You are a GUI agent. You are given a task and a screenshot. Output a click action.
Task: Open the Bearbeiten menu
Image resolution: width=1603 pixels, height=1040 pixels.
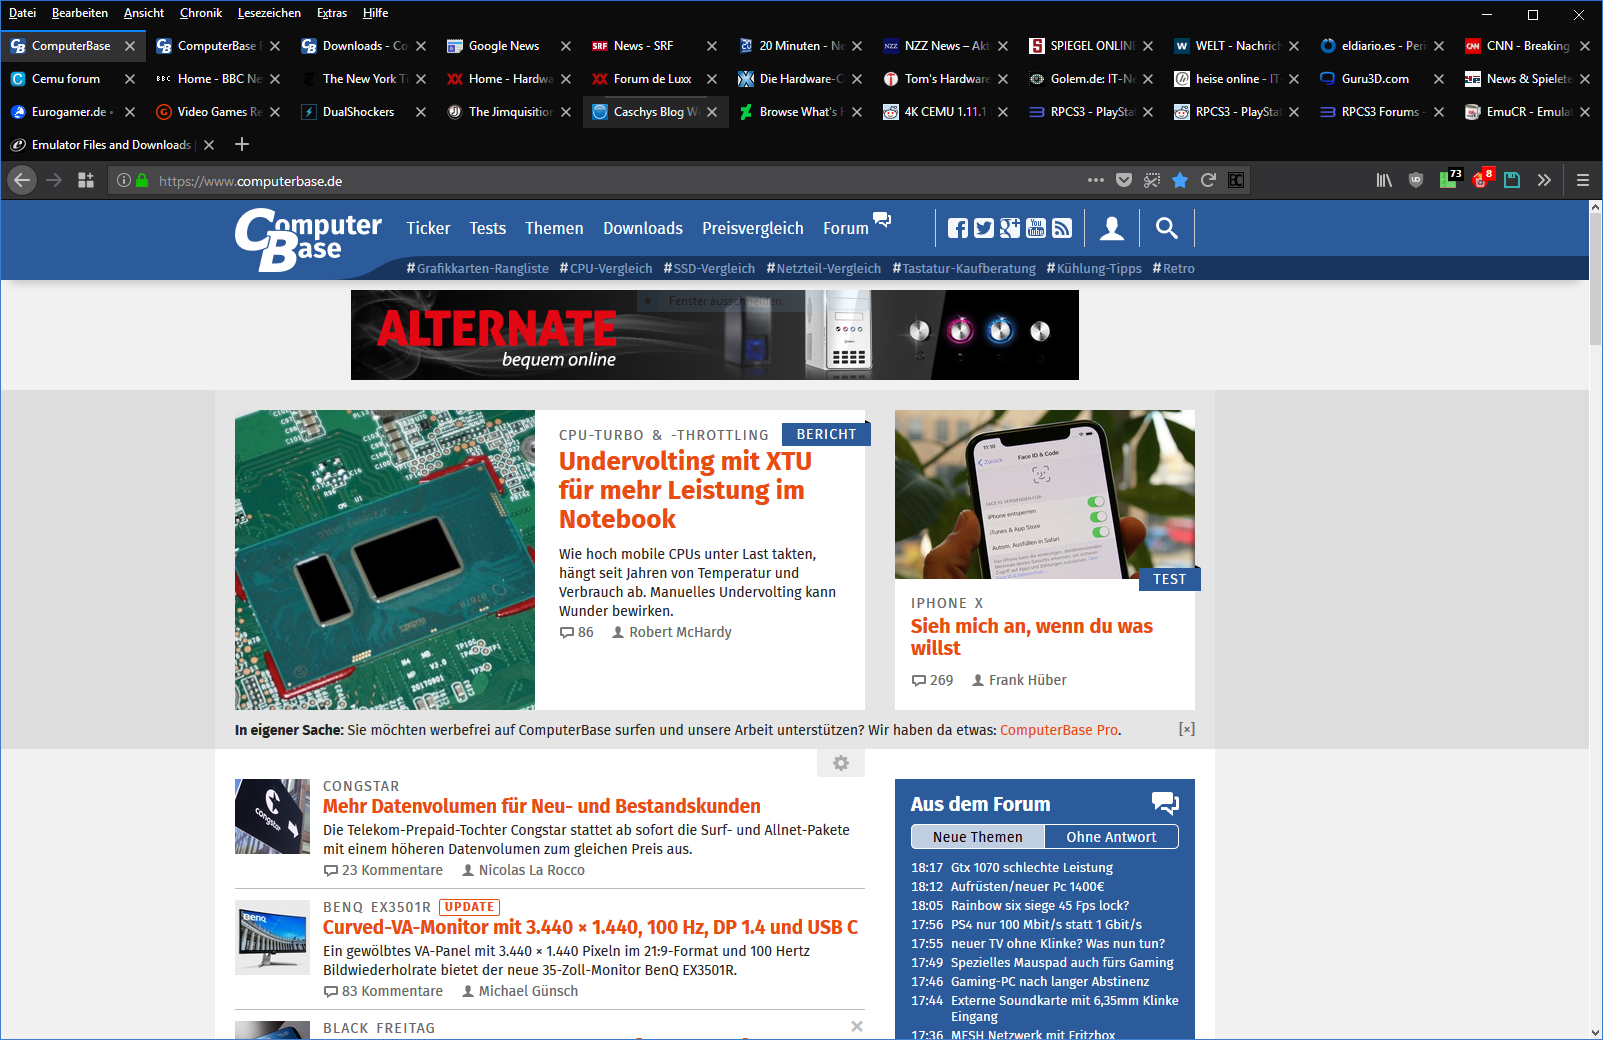[x=80, y=13]
